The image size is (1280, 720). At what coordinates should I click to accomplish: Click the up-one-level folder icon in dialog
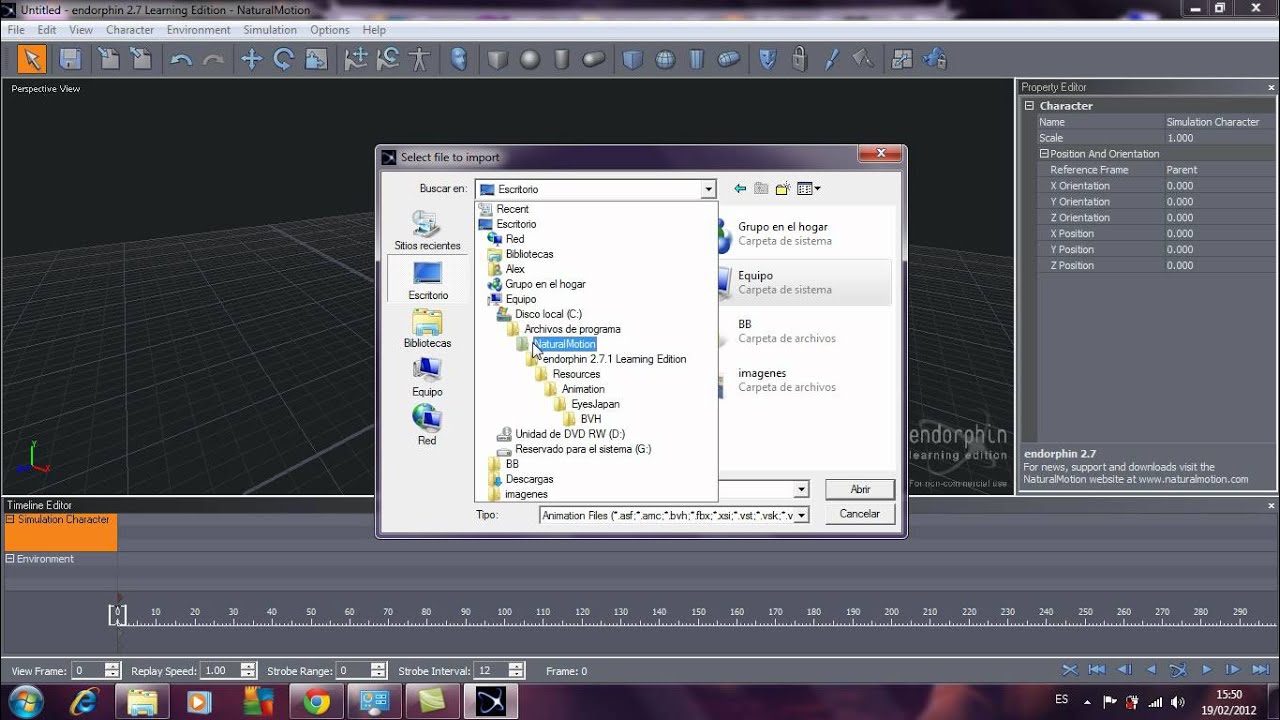(761, 188)
